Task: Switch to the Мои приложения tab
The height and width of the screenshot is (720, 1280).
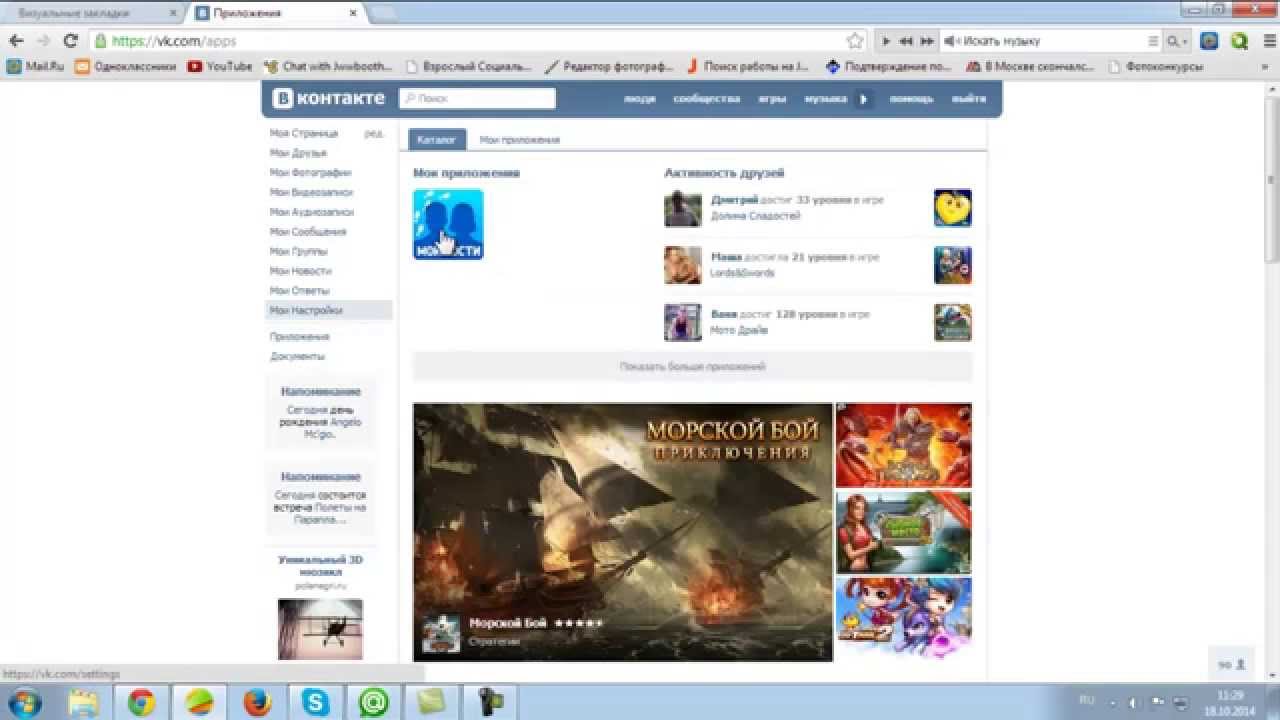Action: (519, 140)
